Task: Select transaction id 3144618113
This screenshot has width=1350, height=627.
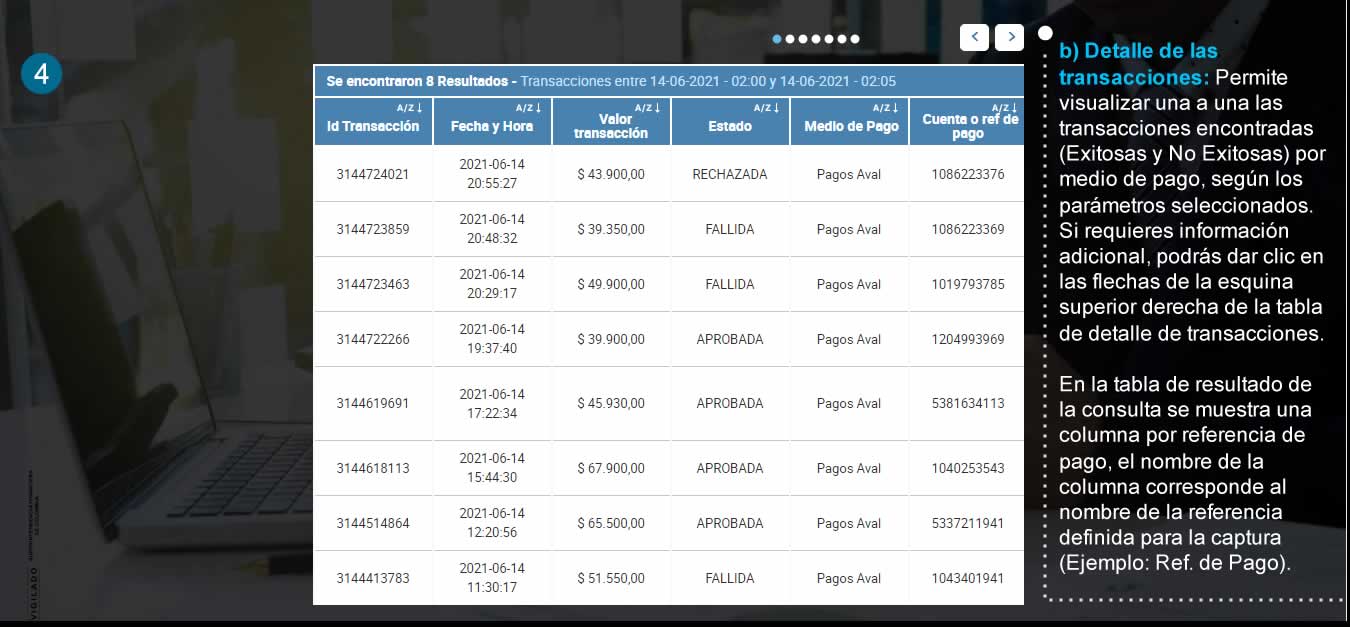Action: [373, 468]
